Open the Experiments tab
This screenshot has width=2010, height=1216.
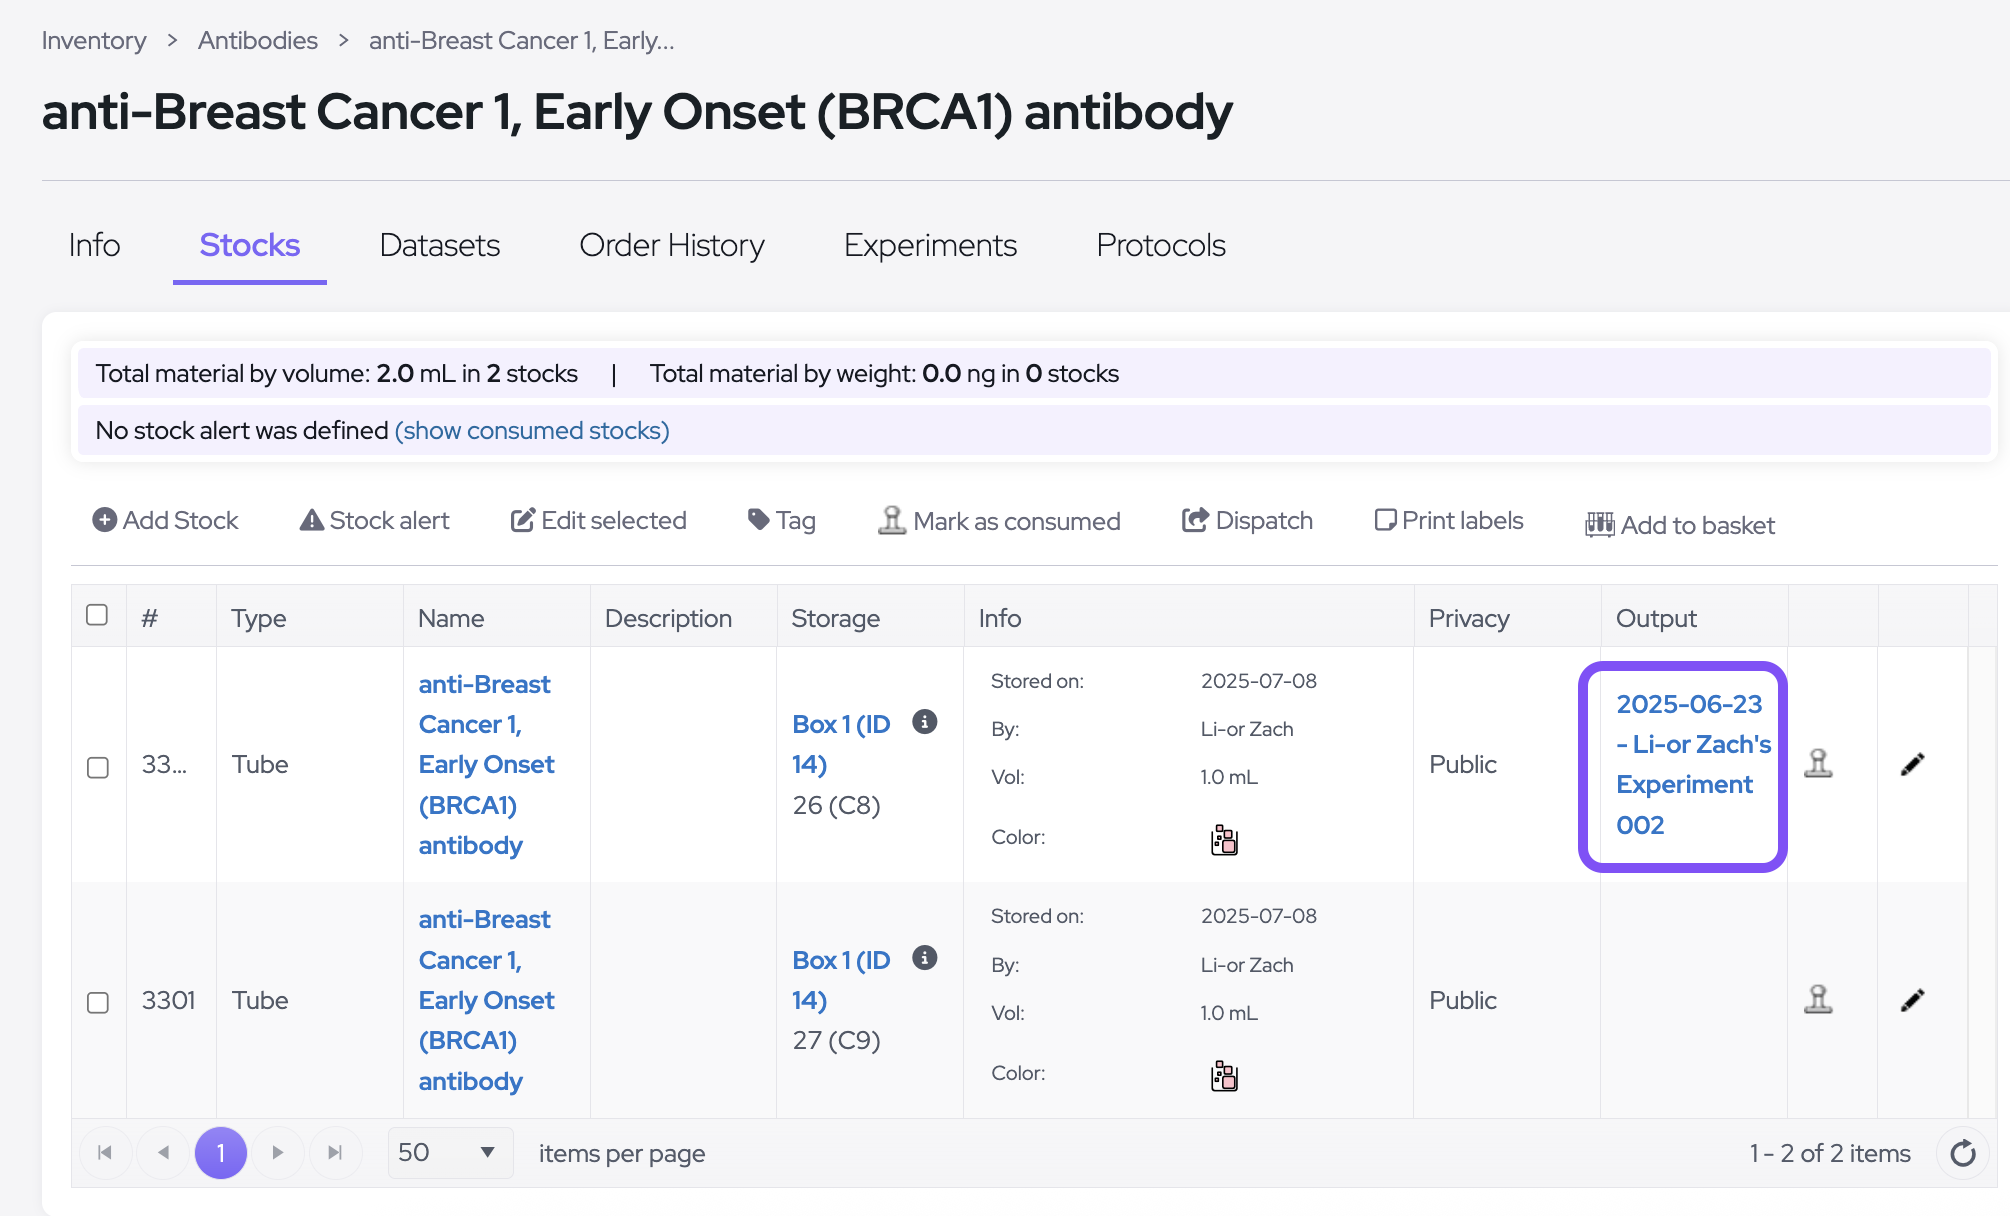pyautogui.click(x=930, y=245)
